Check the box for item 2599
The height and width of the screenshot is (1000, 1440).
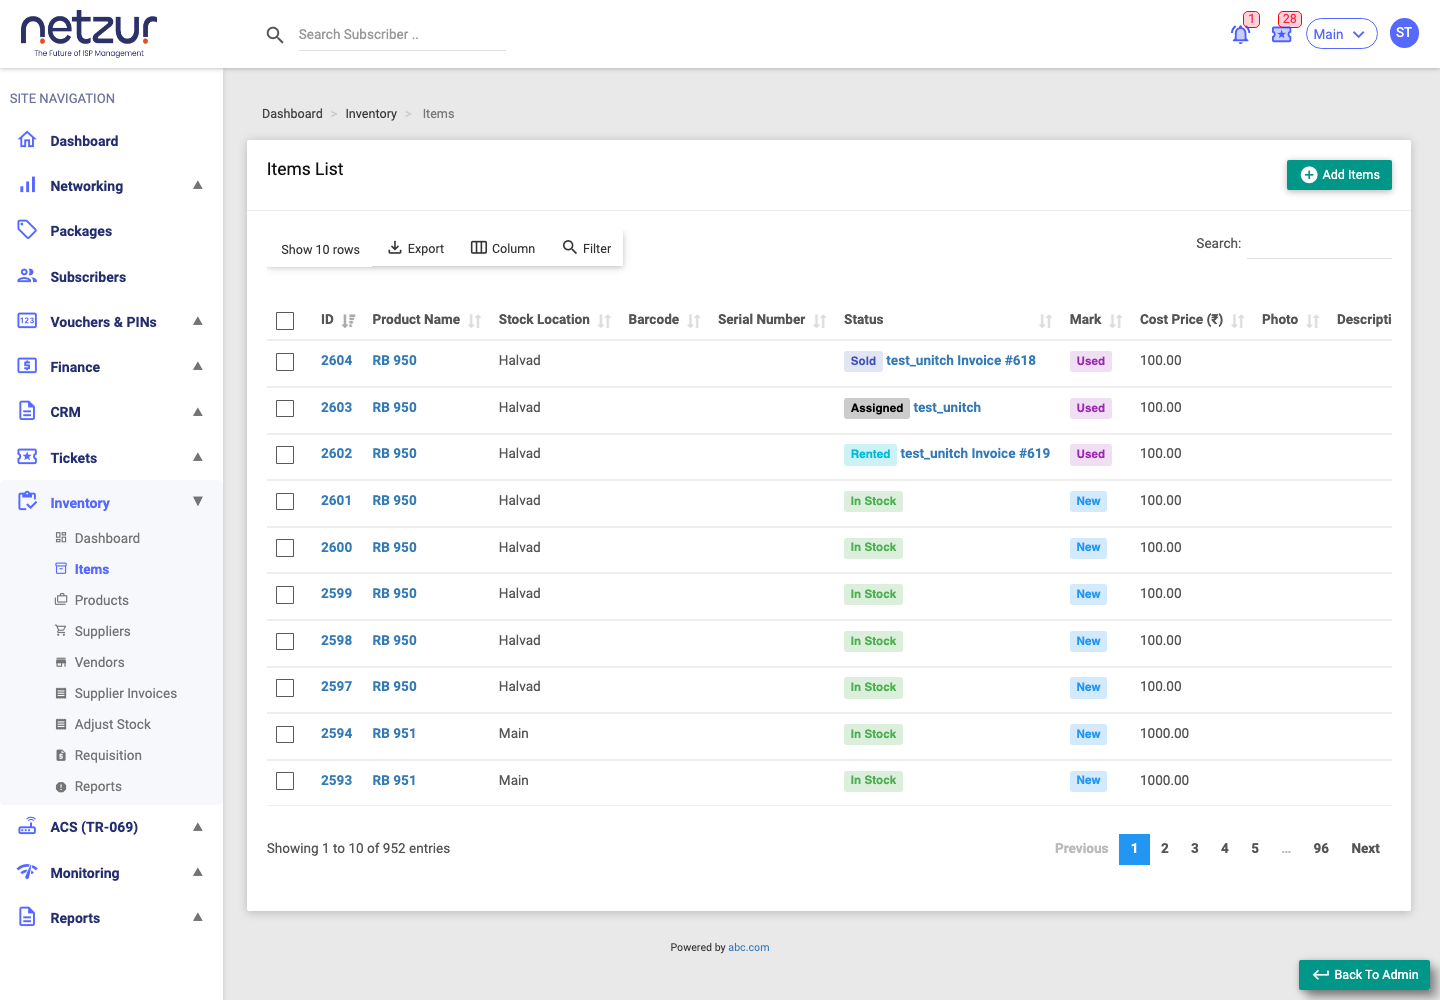point(285,595)
